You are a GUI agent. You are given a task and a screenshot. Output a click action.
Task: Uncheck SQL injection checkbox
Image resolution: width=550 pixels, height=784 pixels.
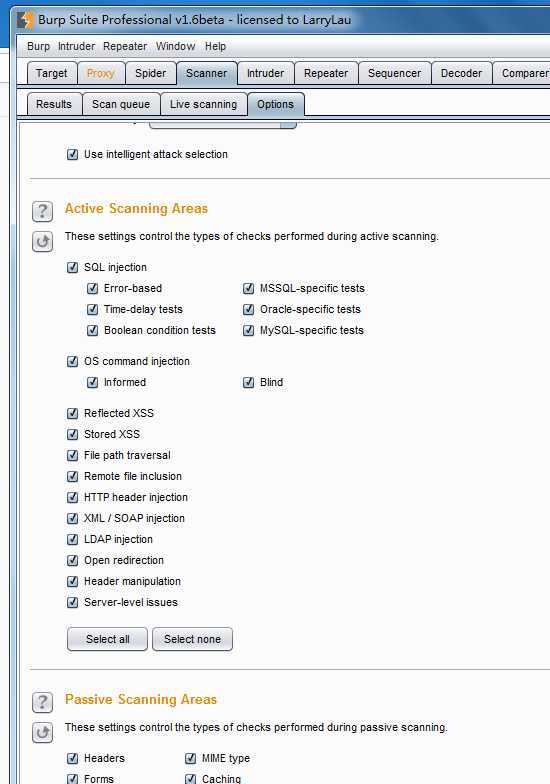72,267
